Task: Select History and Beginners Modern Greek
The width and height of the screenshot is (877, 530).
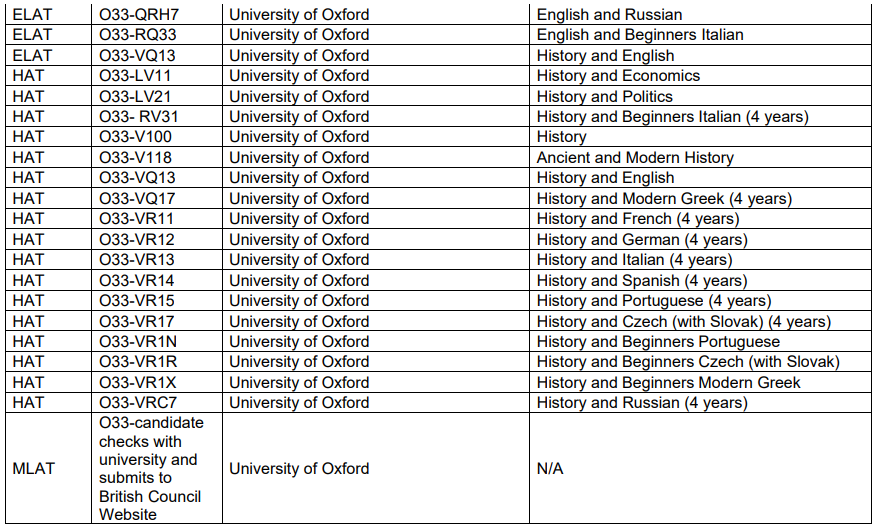Action: tap(668, 382)
